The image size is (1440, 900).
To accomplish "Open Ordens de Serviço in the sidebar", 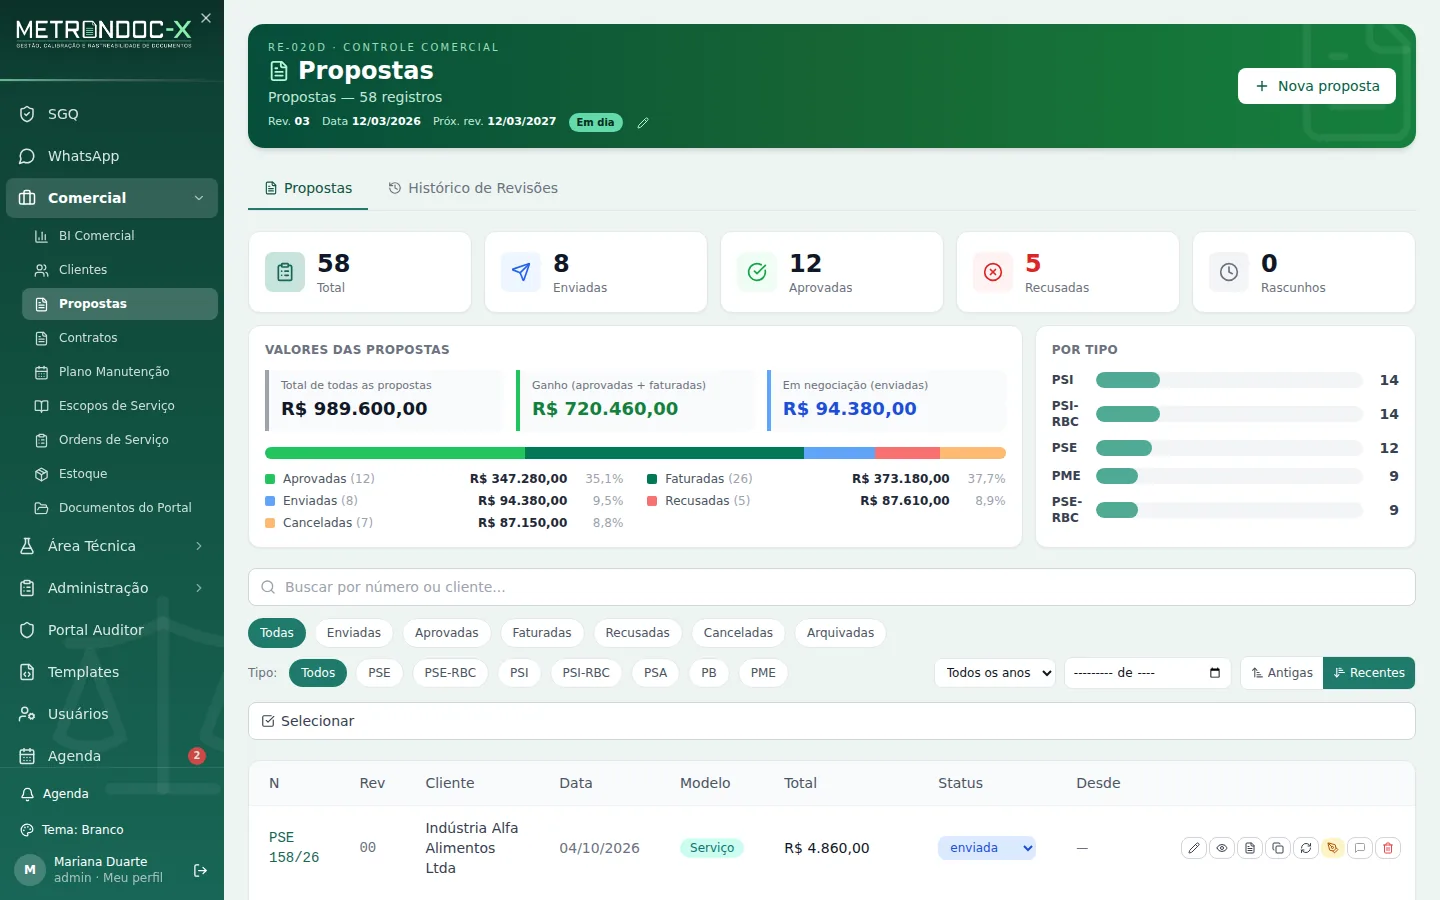I will coord(120,440).
